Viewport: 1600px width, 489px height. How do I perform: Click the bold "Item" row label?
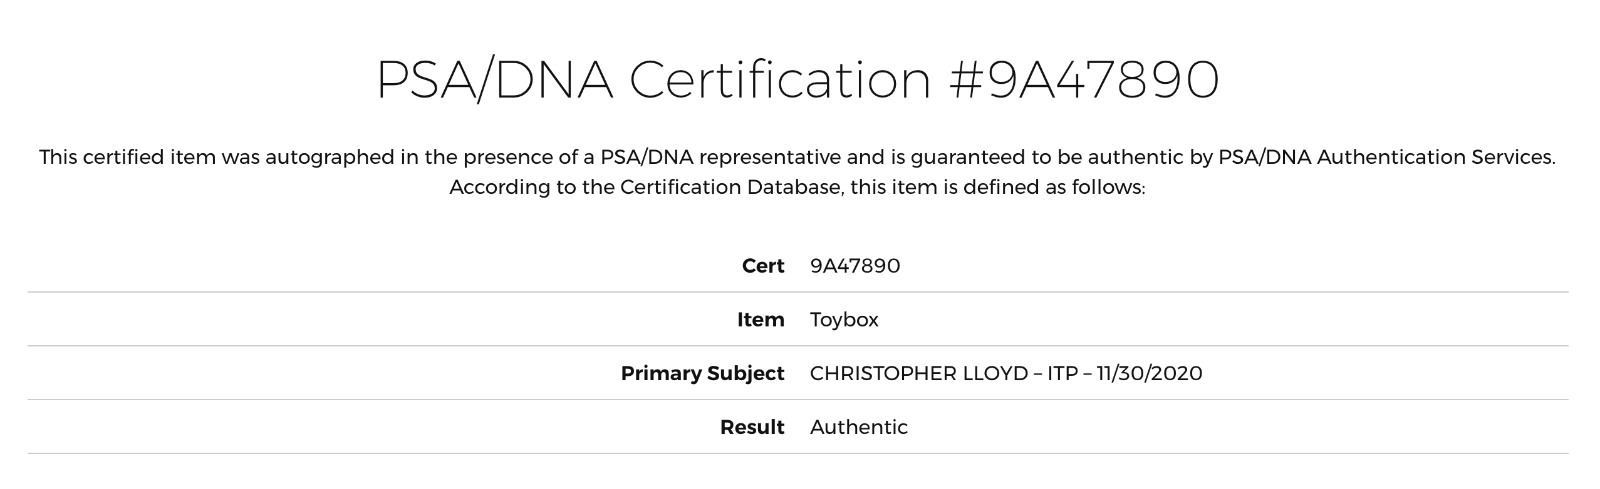click(761, 320)
